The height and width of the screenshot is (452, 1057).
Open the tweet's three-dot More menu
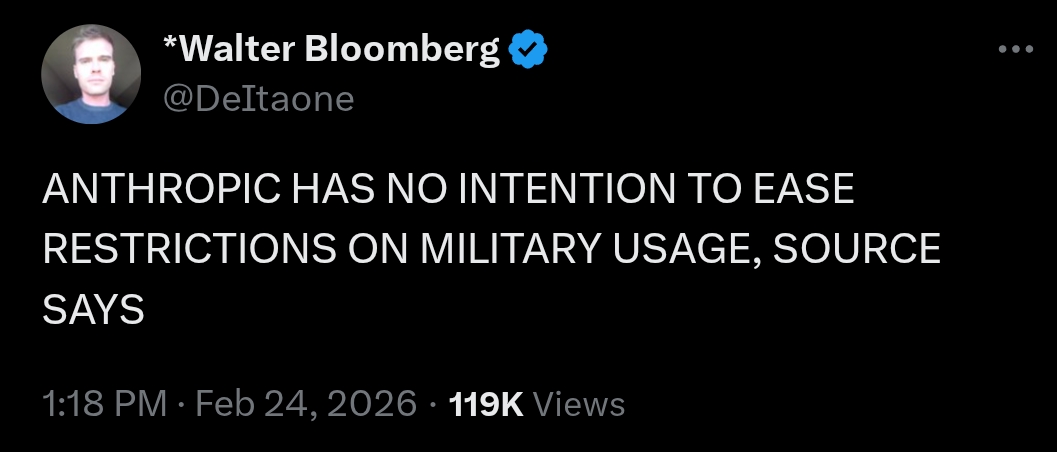pyautogui.click(x=1015, y=49)
